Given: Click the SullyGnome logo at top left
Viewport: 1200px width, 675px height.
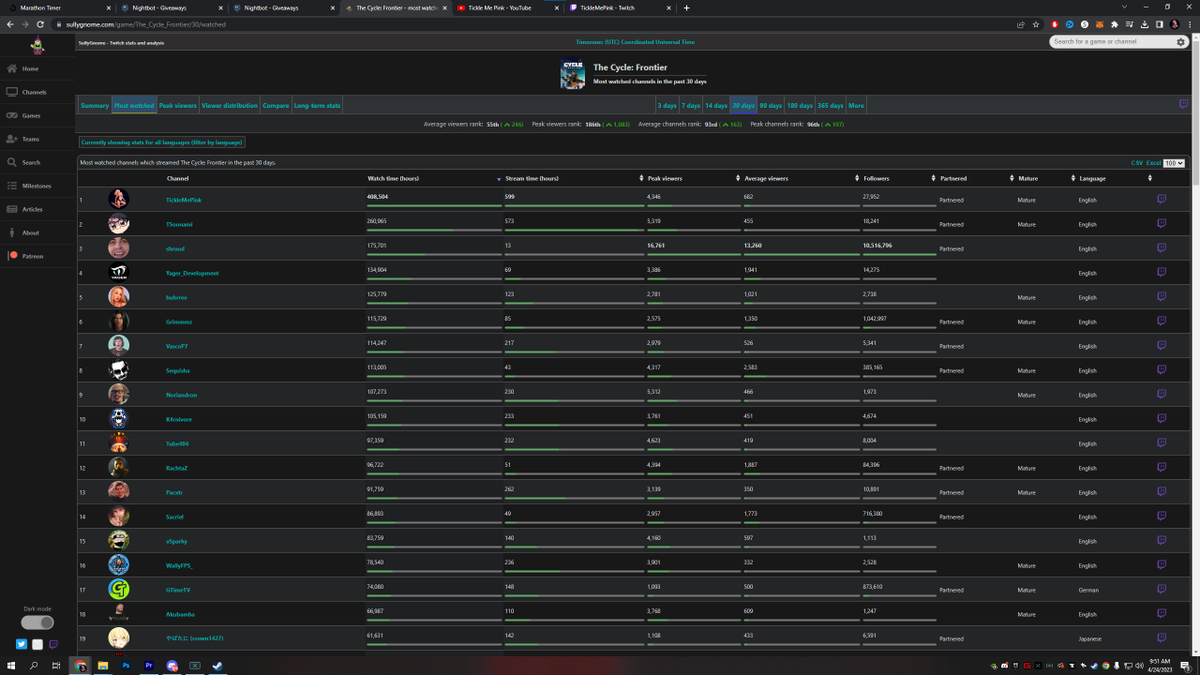Looking at the screenshot, I should (x=37, y=45).
